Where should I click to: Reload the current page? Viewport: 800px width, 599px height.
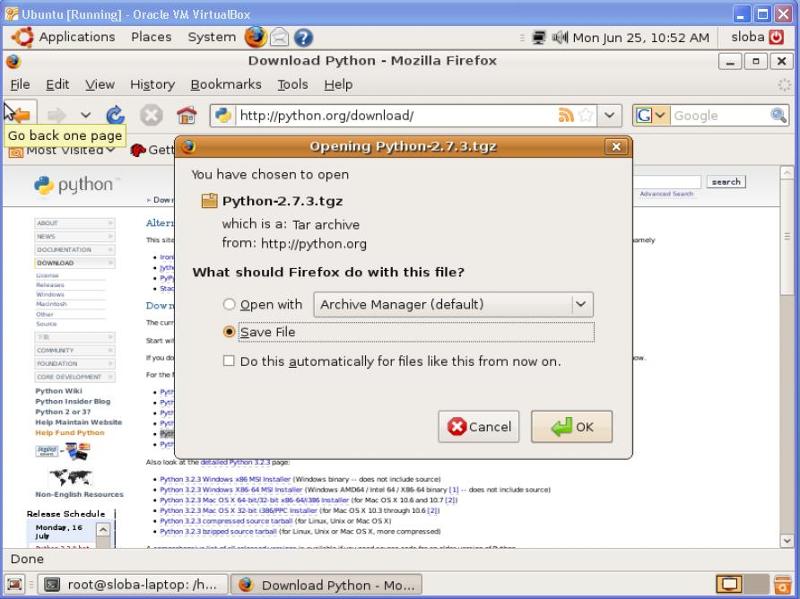tap(115, 116)
